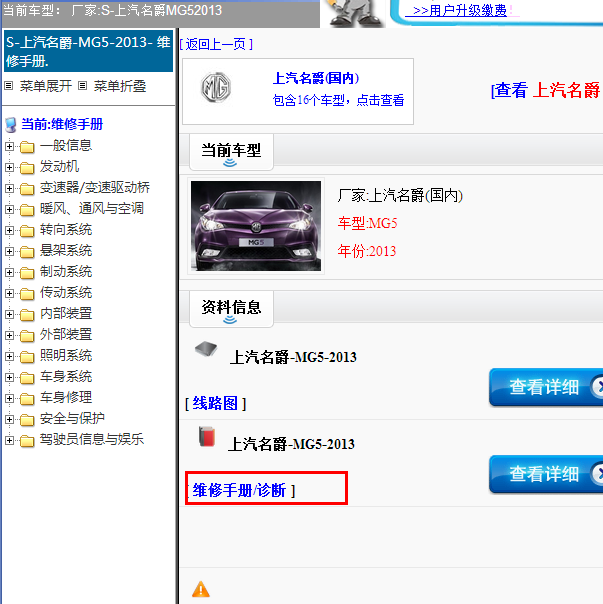The image size is (603, 604).
Task: Expand the 暖风、通风与空调 tree node
Action: (x=9, y=210)
